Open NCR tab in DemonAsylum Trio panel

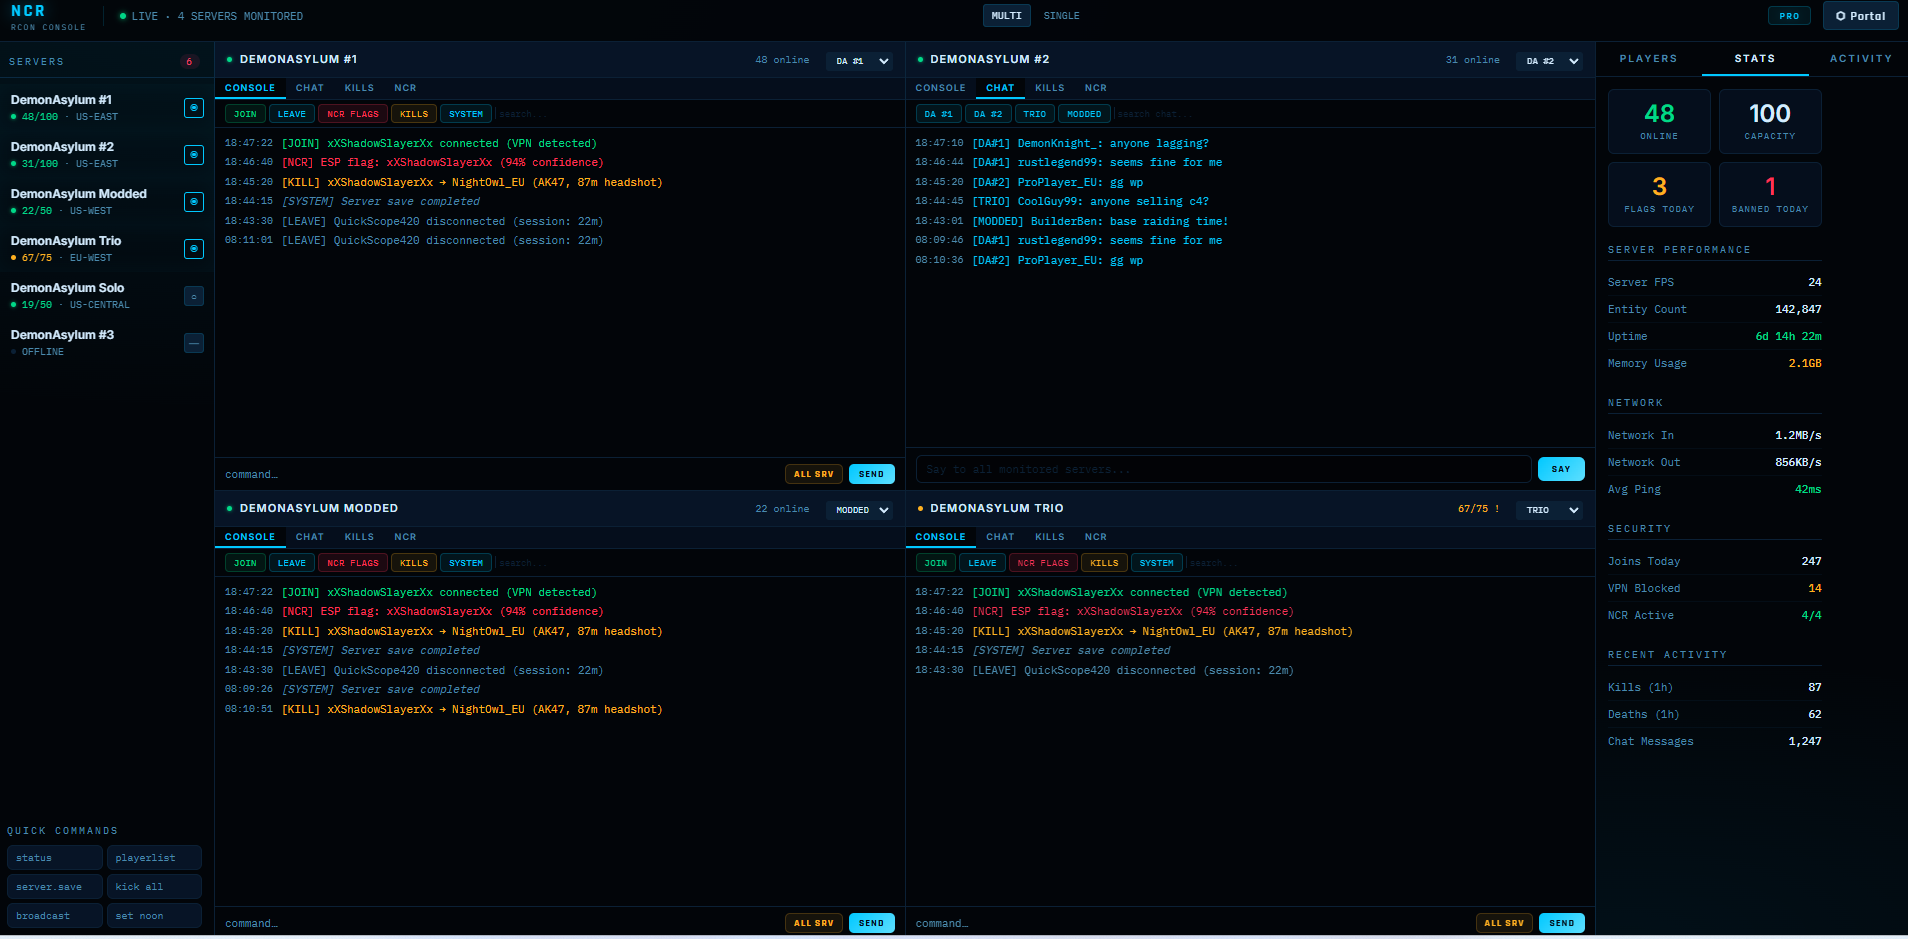coord(1095,537)
